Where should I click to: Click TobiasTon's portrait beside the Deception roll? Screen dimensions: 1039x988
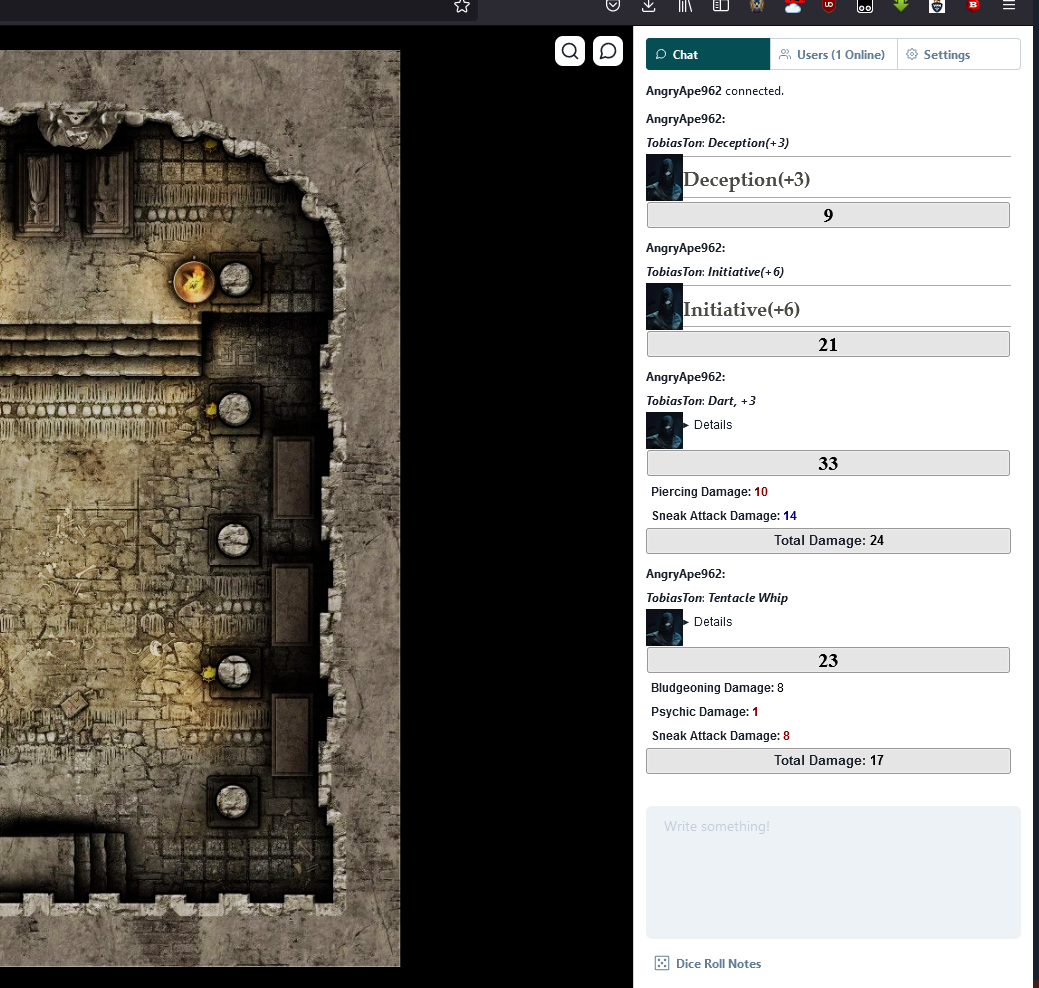664,177
